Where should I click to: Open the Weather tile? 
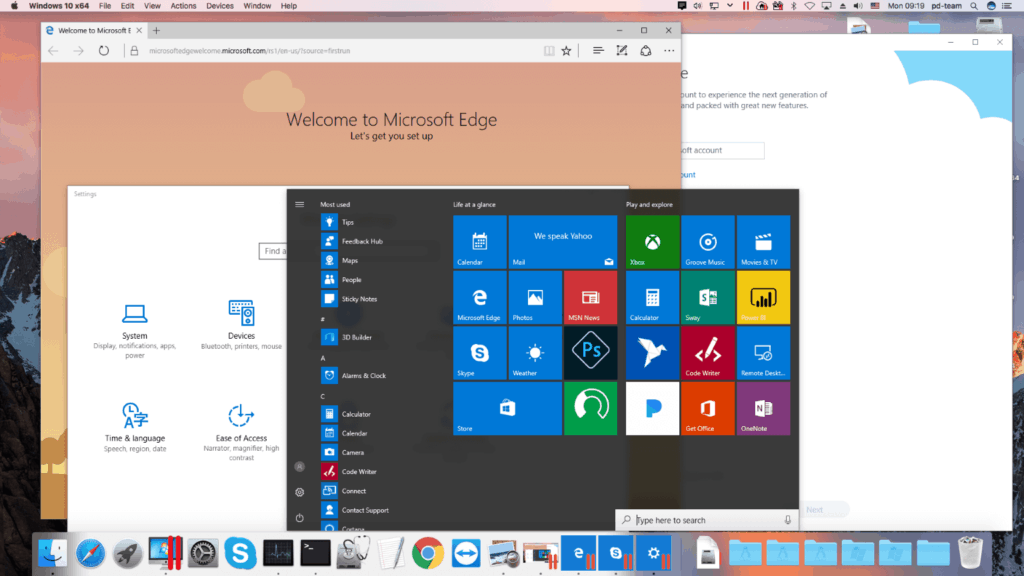tap(535, 352)
